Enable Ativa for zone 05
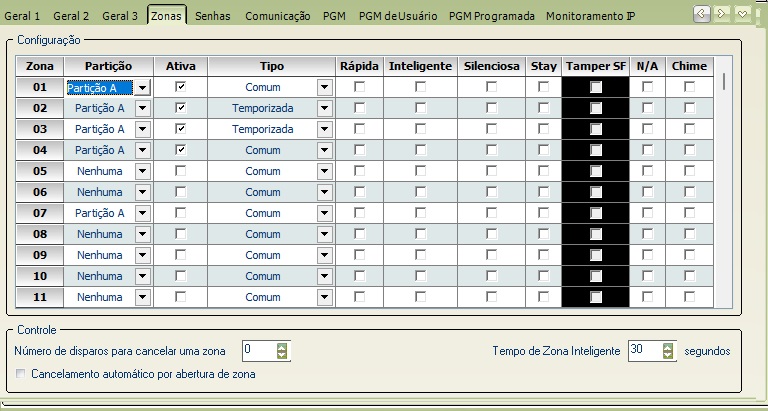The image size is (768, 411). 181,171
